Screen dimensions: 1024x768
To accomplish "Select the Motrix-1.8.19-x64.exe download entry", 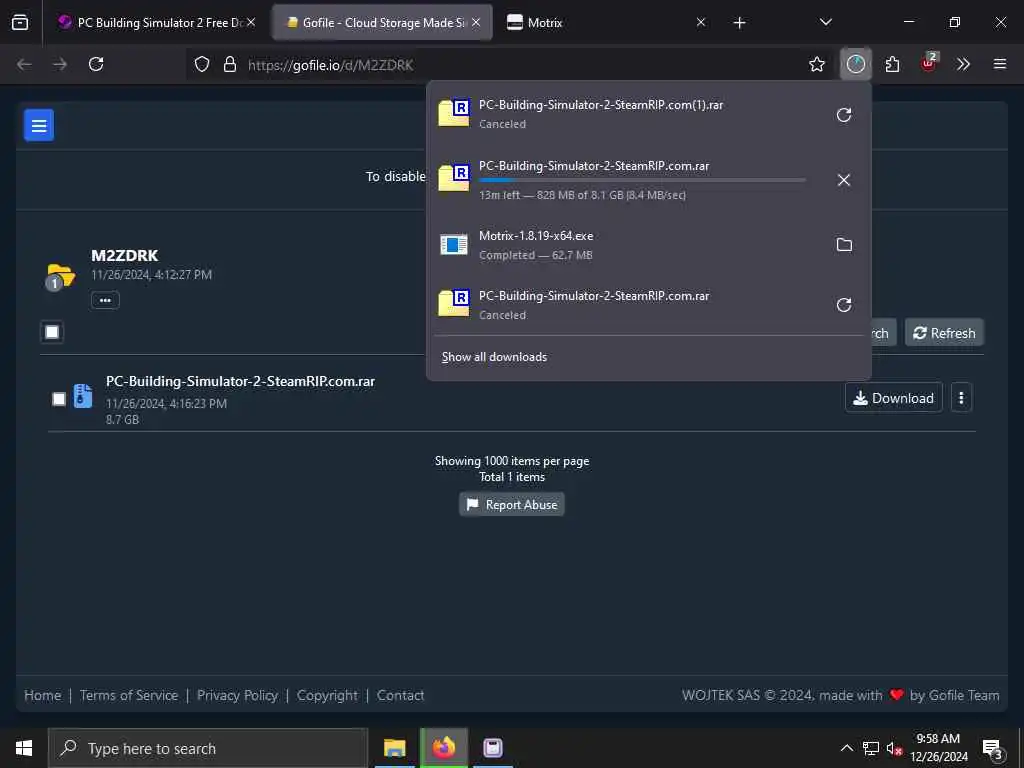I will [648, 245].
